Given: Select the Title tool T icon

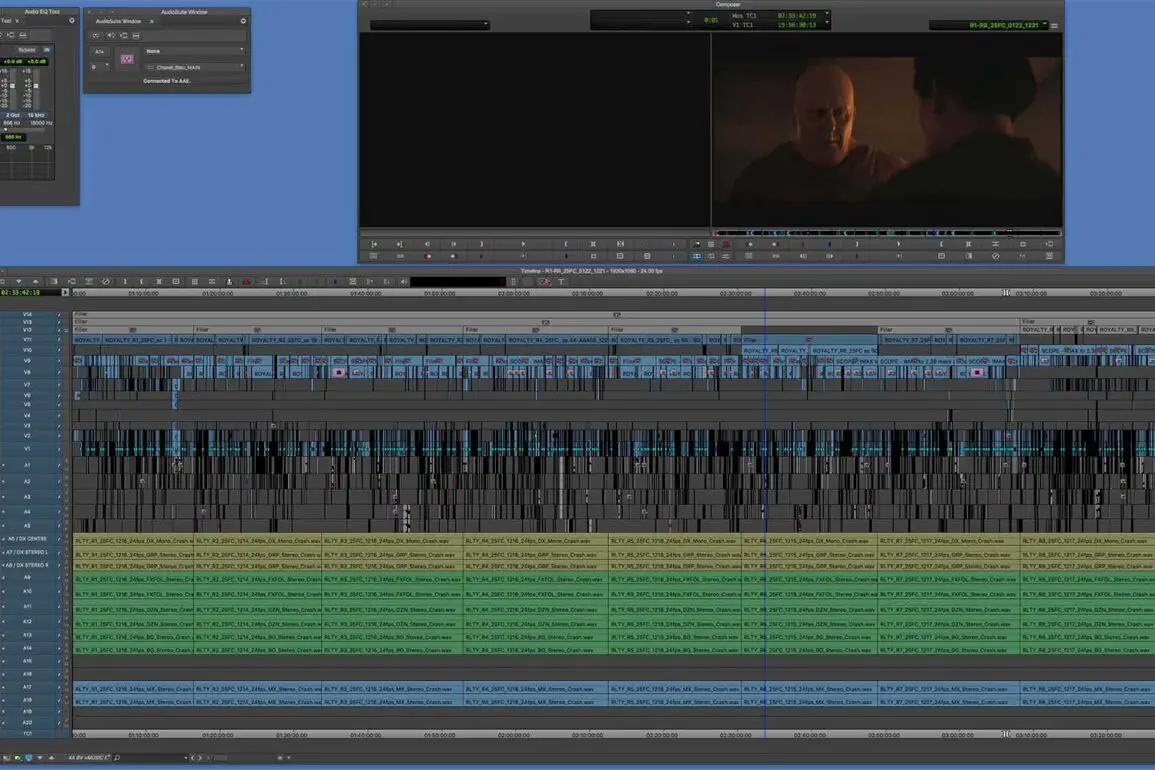Looking at the screenshot, I should (x=561, y=282).
